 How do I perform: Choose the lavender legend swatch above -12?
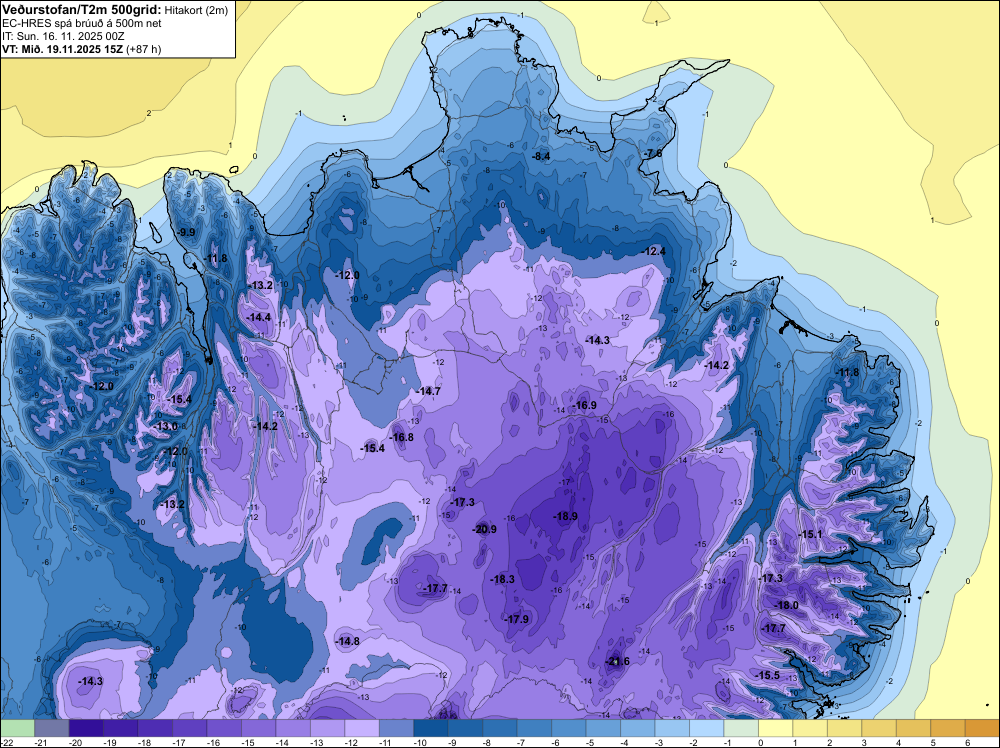coord(362,728)
